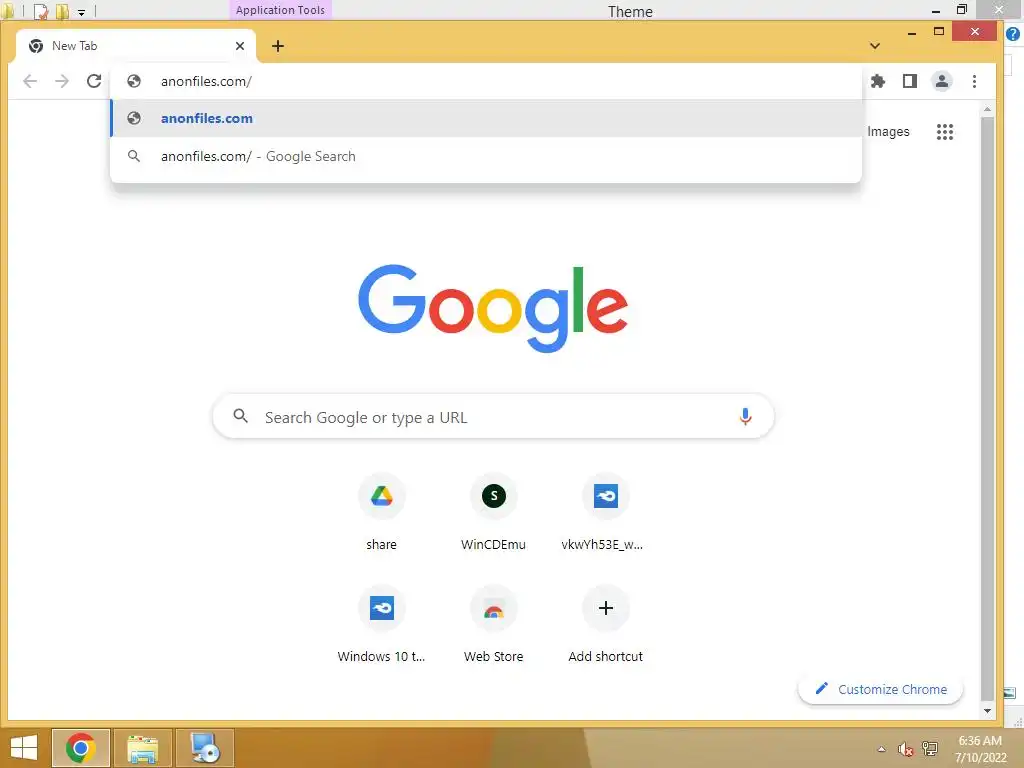Open a new tab with plus button
The height and width of the screenshot is (768, 1024).
278,46
